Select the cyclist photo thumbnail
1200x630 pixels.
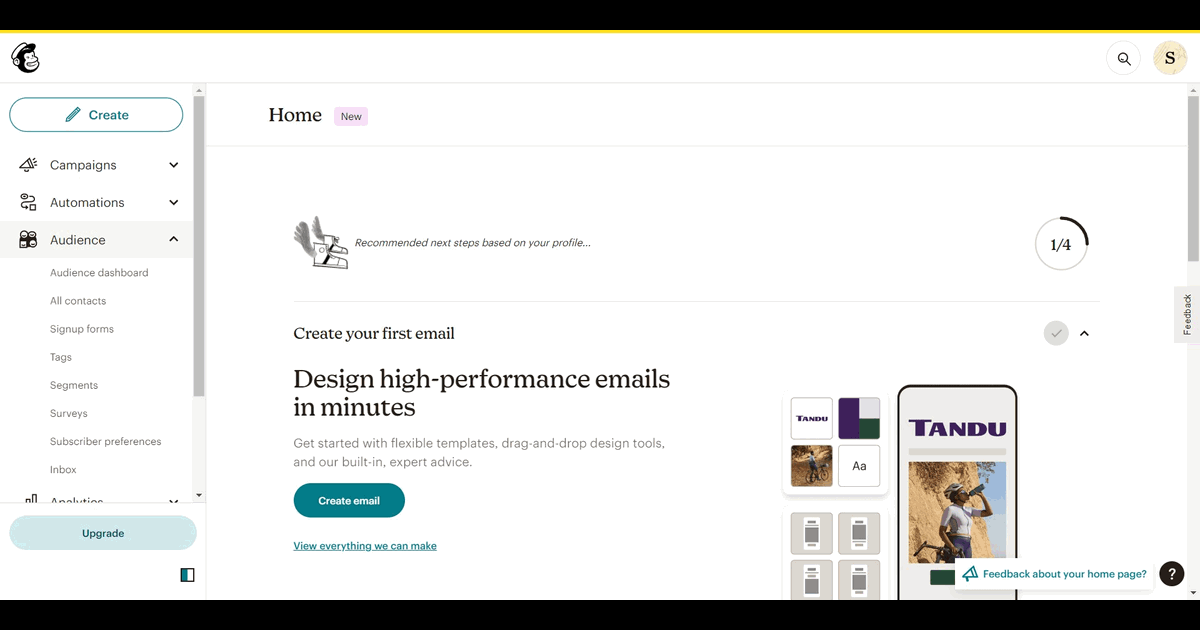tap(812, 466)
